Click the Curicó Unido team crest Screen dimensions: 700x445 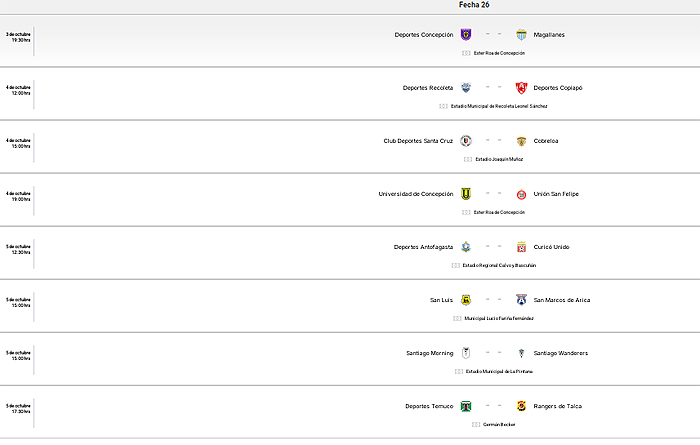point(521,247)
